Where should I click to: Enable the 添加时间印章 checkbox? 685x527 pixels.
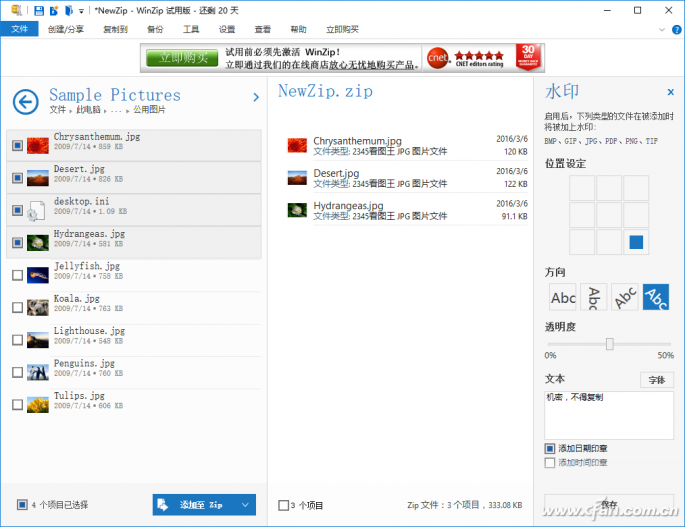[x=550, y=463]
